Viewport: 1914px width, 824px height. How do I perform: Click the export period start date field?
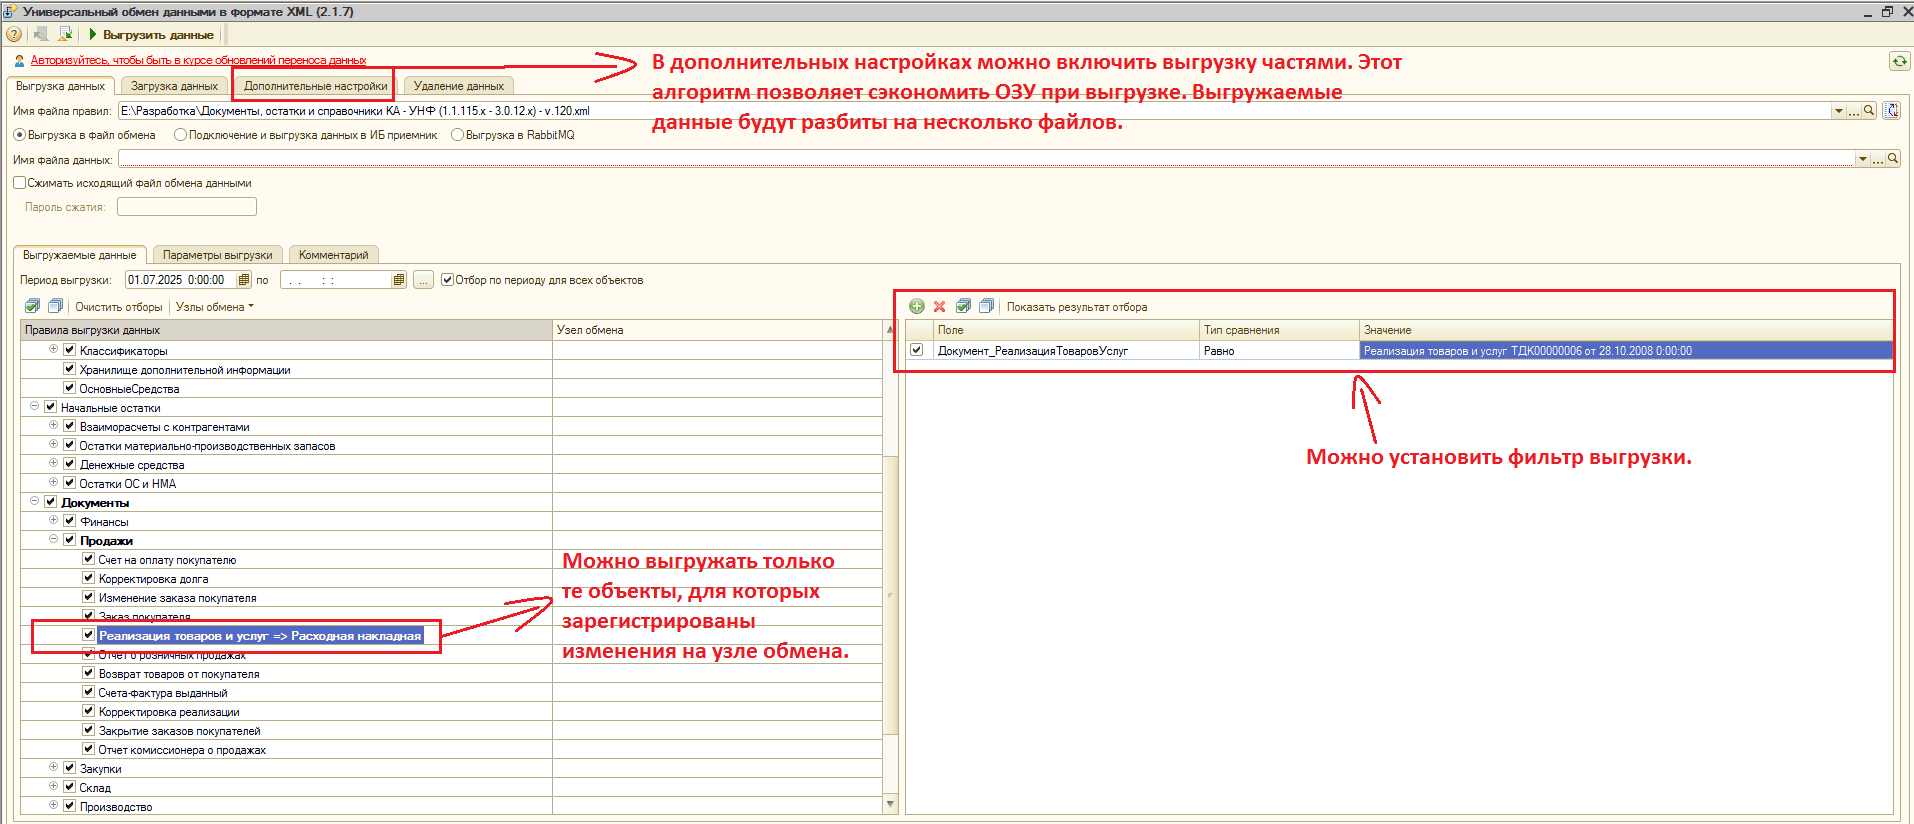(181, 280)
